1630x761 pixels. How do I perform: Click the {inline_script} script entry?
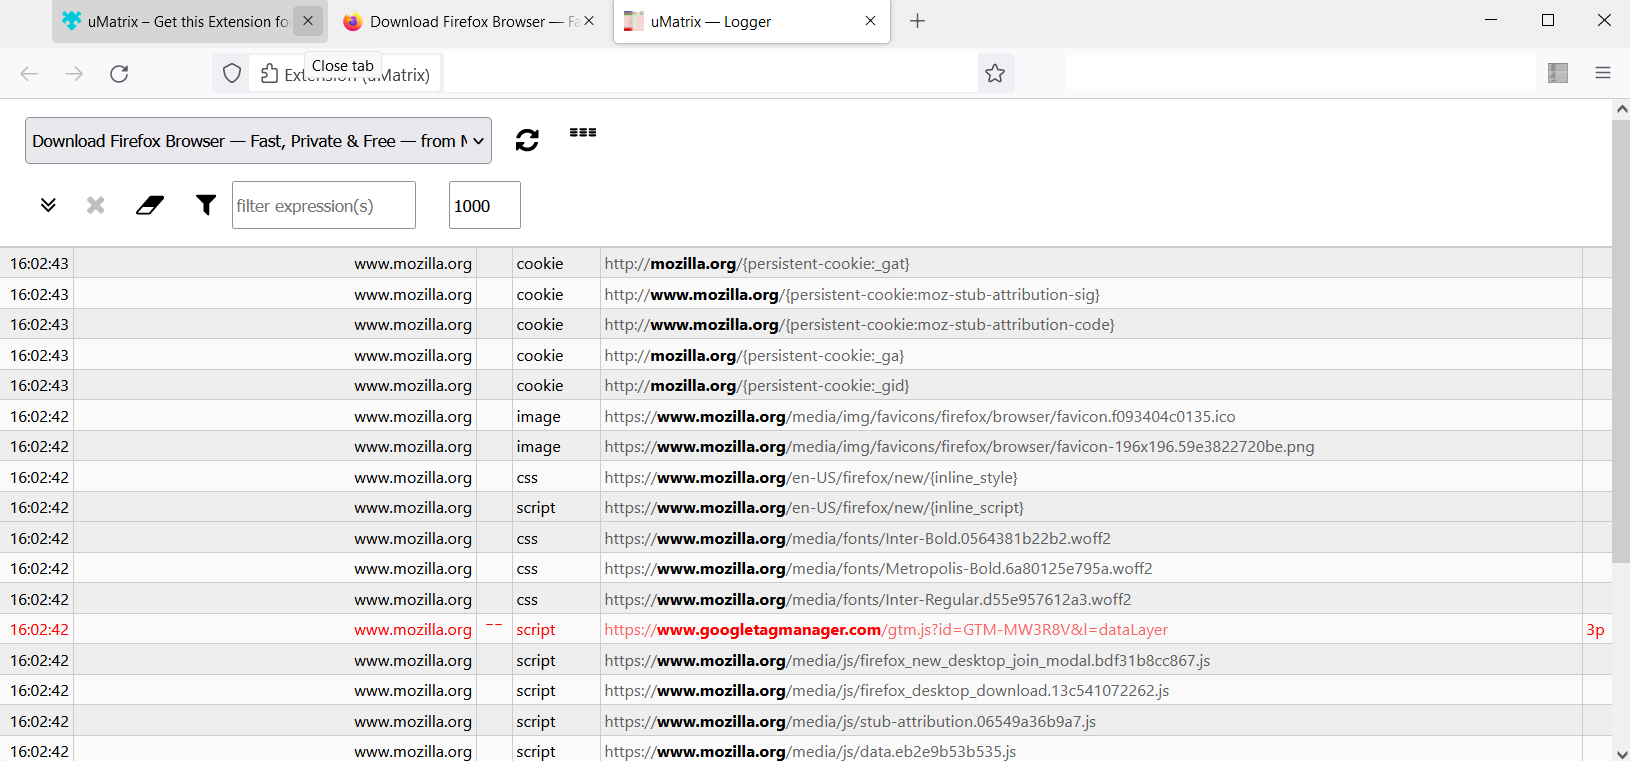(814, 508)
